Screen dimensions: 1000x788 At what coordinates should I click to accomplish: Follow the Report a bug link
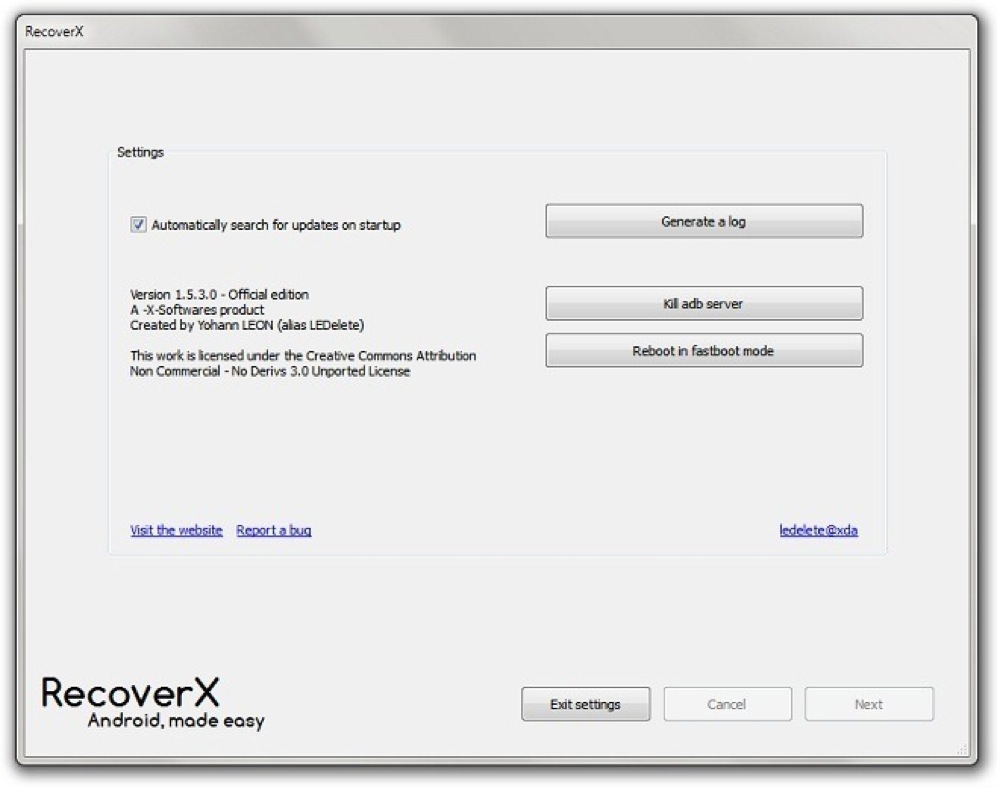coord(273,530)
